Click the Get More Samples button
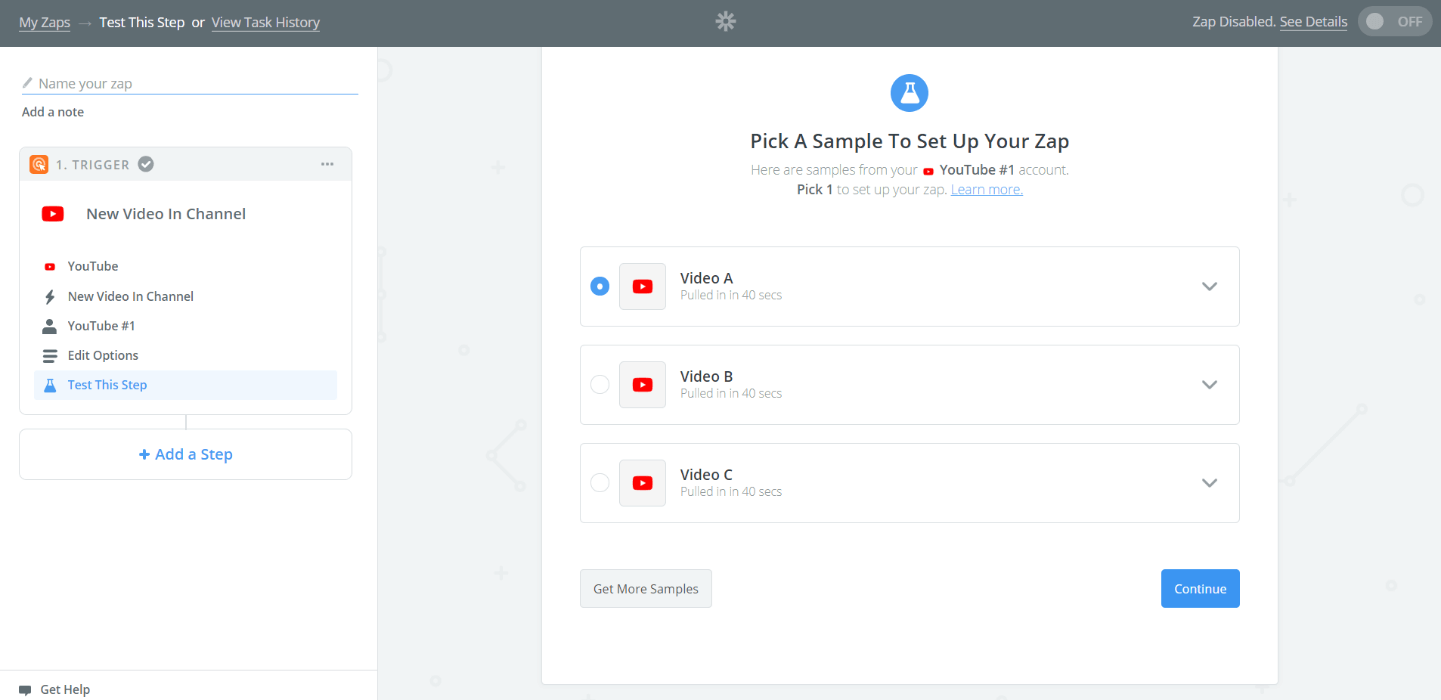1441x700 pixels. pos(645,588)
